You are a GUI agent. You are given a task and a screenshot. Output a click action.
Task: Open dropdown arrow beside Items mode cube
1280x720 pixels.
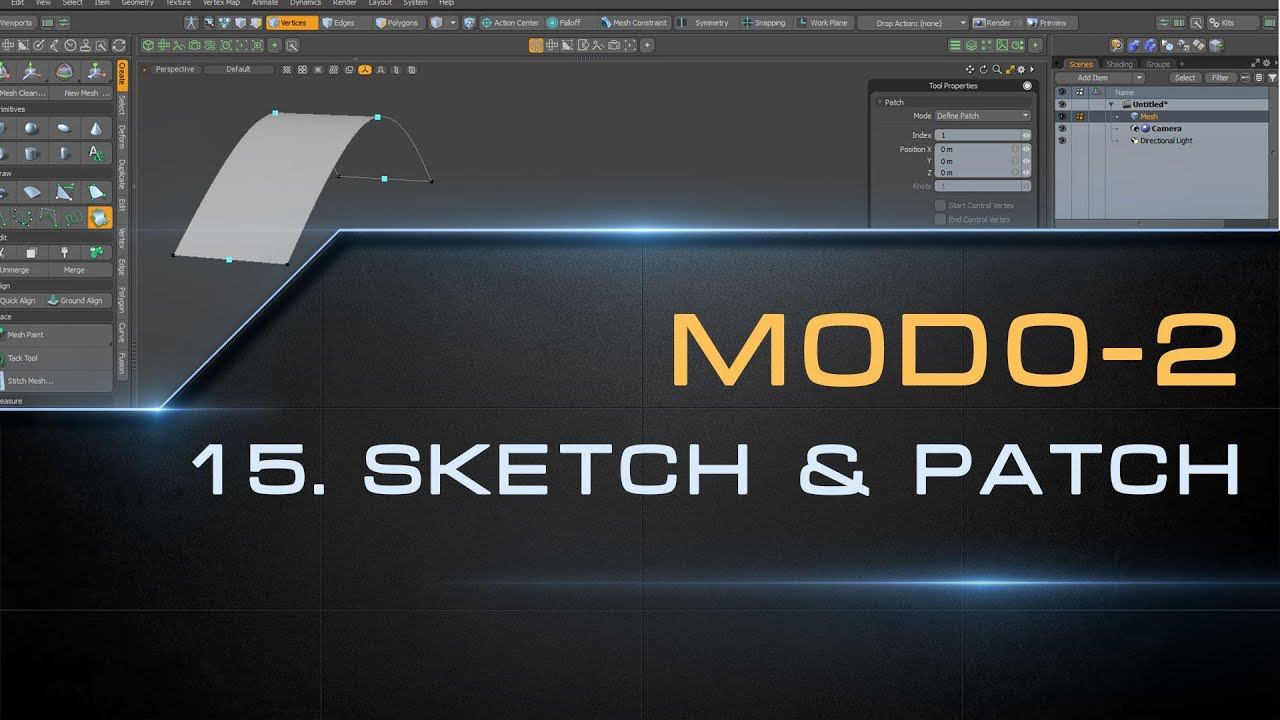point(452,22)
